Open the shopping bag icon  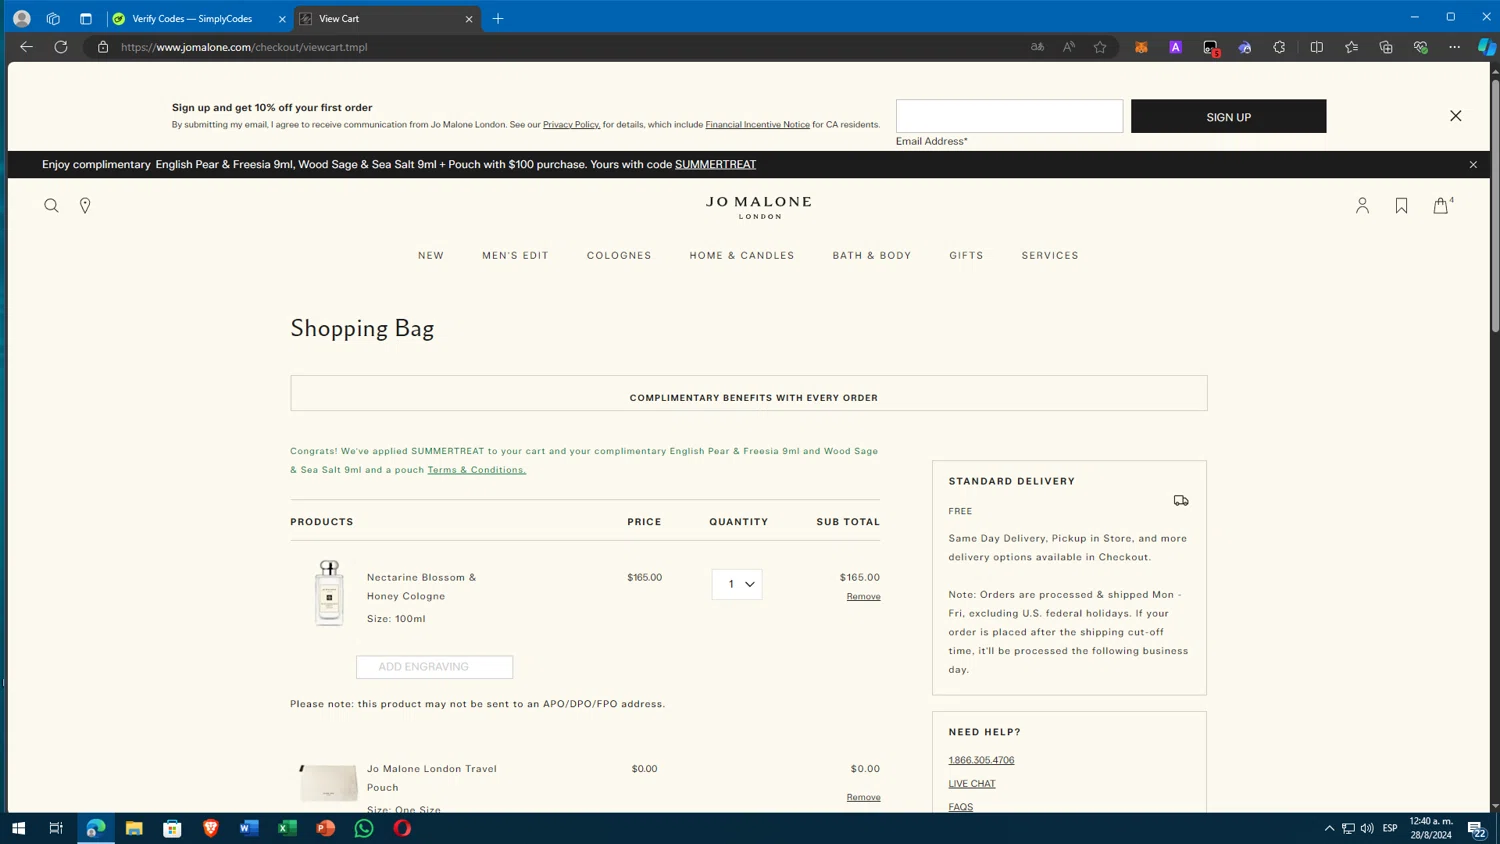[x=1441, y=205]
